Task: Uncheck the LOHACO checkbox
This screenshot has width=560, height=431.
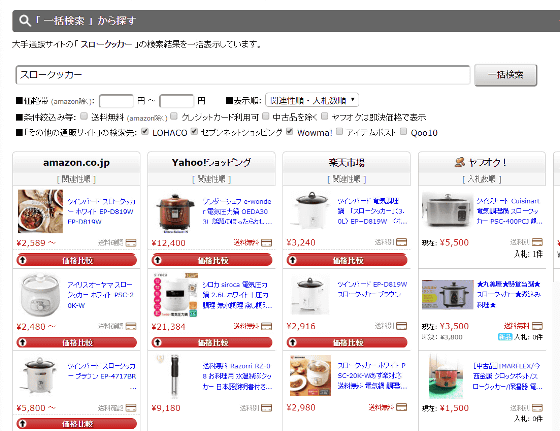Action: pyautogui.click(x=145, y=132)
